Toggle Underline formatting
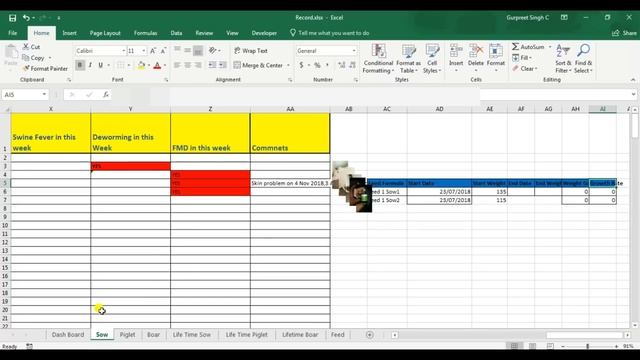Image resolution: width=640 pixels, height=360 pixels. pos(100,65)
